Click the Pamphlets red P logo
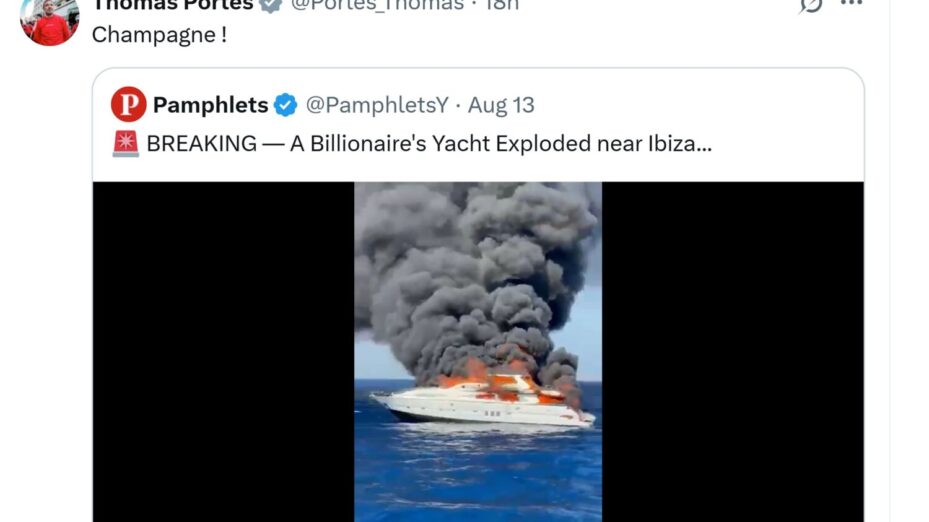This screenshot has height=522, width=929. 129,104
